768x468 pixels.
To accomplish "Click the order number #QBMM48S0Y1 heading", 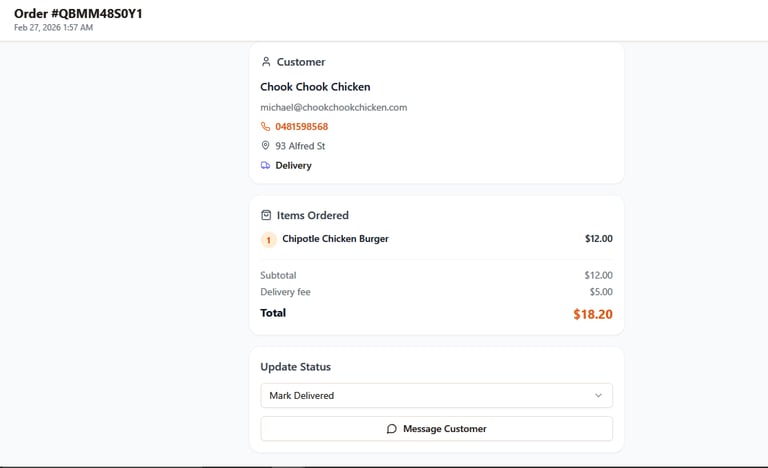I will coord(78,13).
